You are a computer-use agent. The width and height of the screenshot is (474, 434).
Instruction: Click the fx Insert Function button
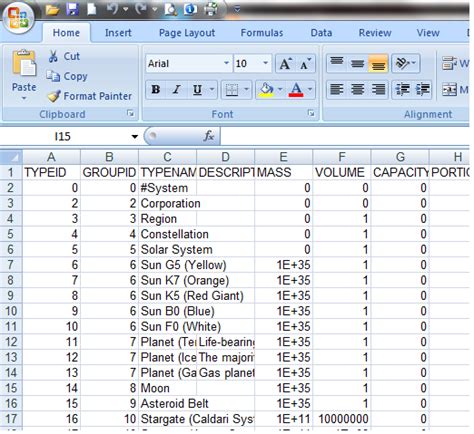point(209,136)
